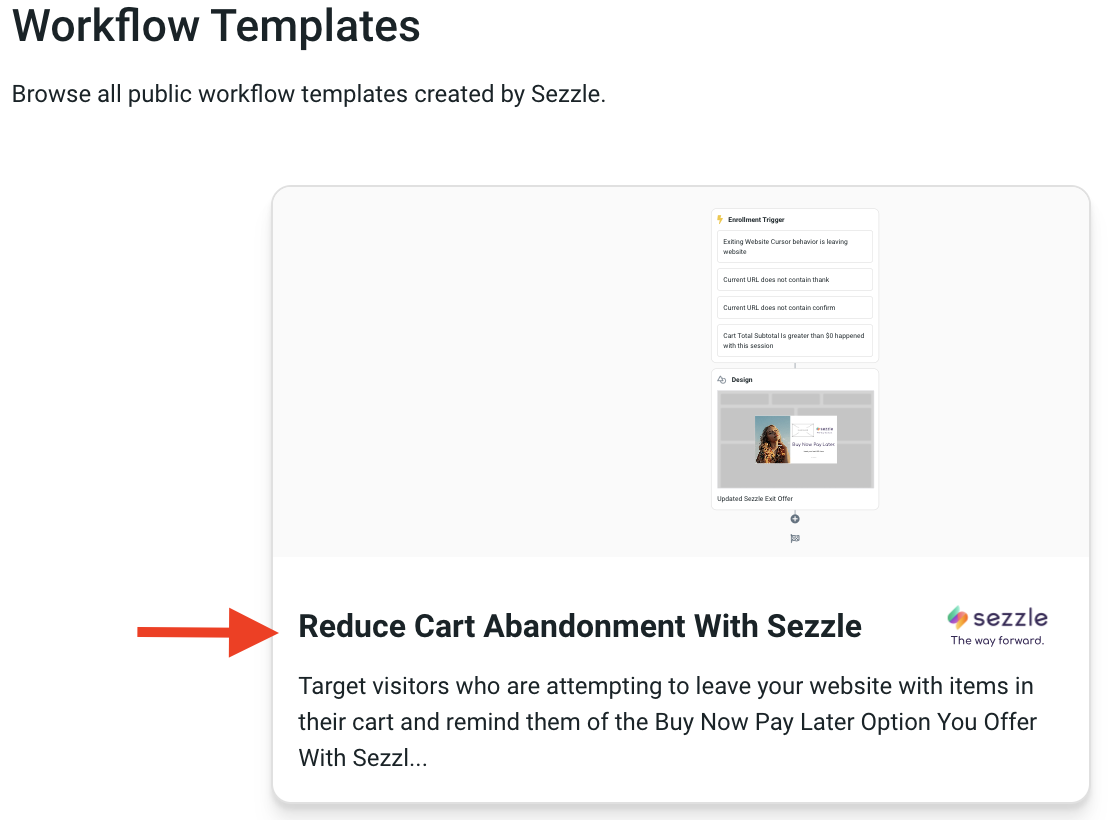The height and width of the screenshot is (820, 1112).
Task: Click the Enrollment Trigger lightning bolt icon
Action: click(x=720, y=219)
